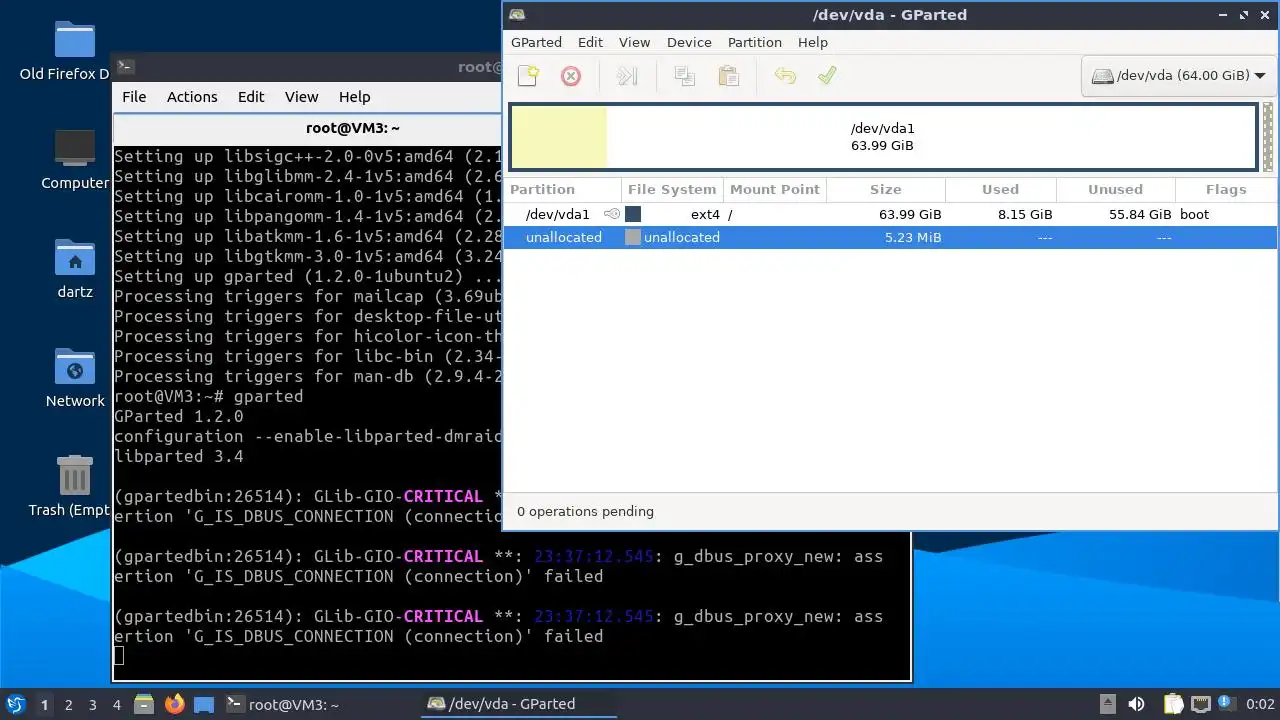Click the yellow used-space area of the disk graphic

pyautogui.click(x=559, y=137)
